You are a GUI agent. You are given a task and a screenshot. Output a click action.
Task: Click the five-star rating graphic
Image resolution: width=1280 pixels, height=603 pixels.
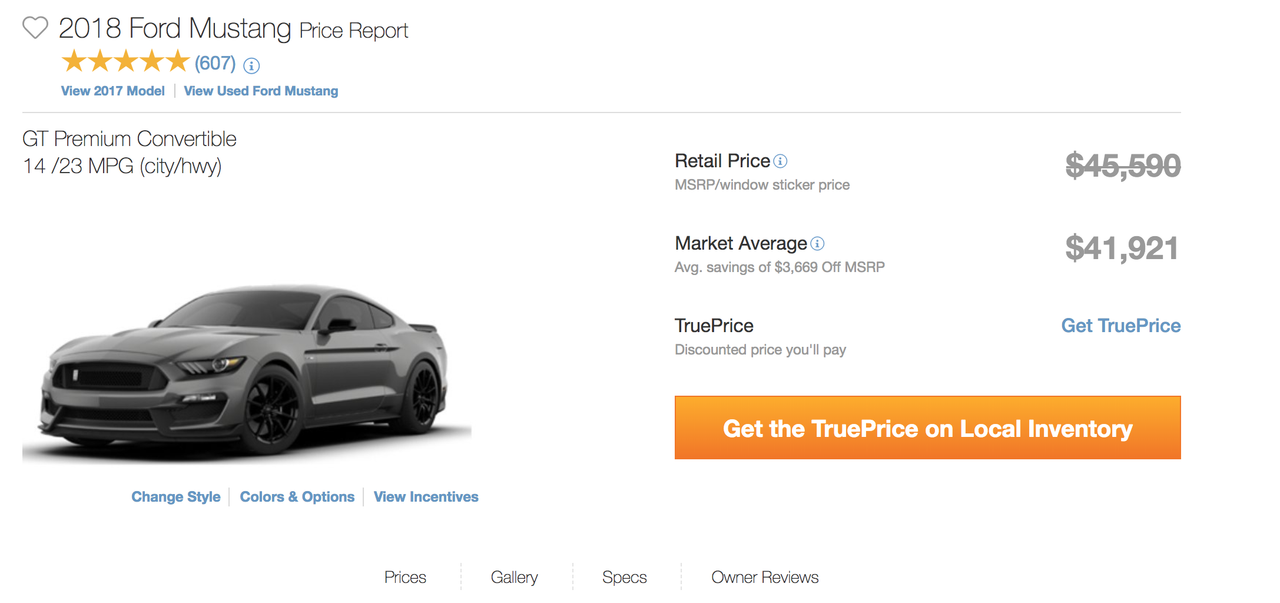point(125,62)
